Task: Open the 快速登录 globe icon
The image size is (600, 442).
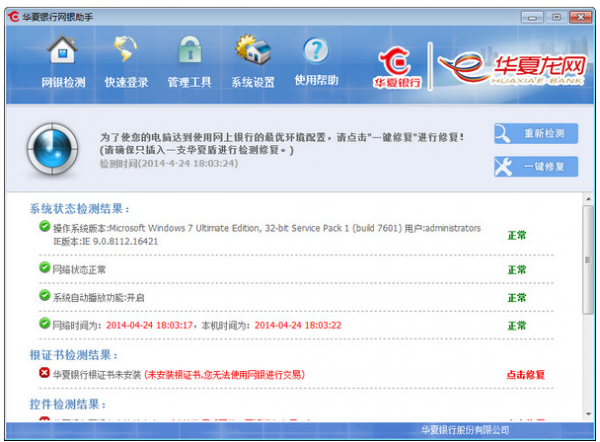Action: pyautogui.click(x=126, y=49)
